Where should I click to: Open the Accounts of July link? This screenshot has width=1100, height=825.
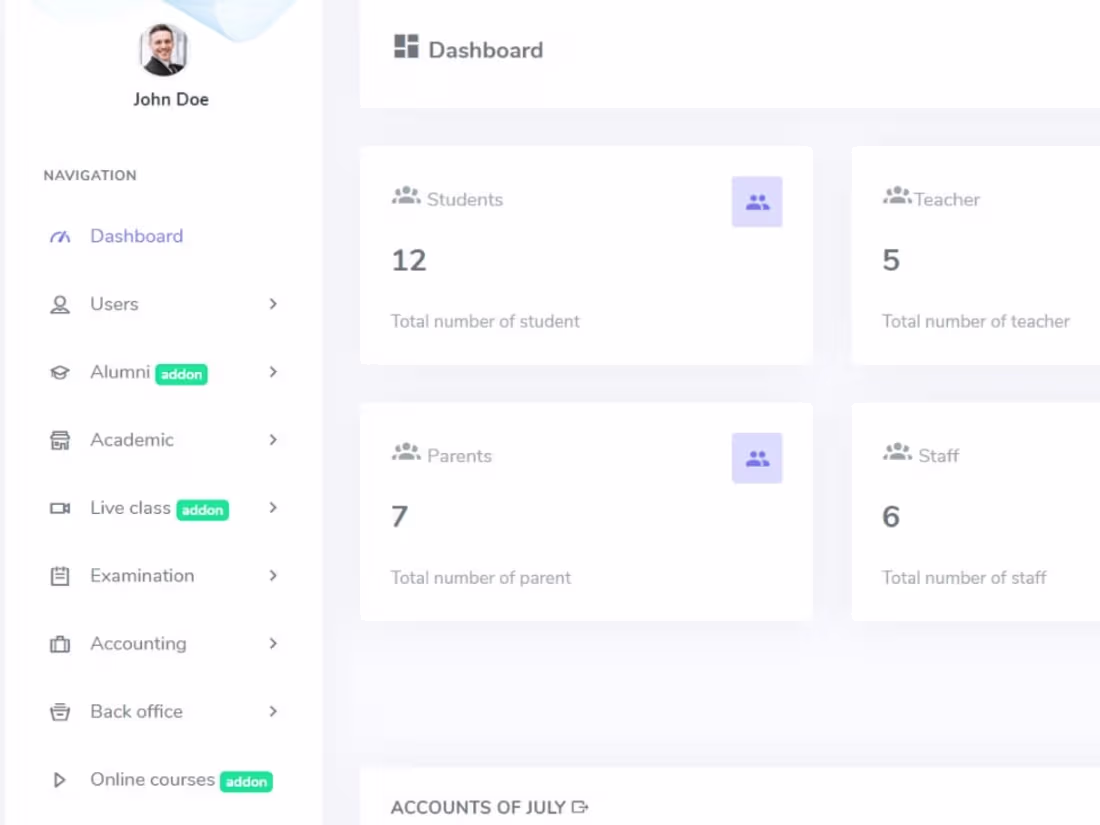pyautogui.click(x=478, y=807)
